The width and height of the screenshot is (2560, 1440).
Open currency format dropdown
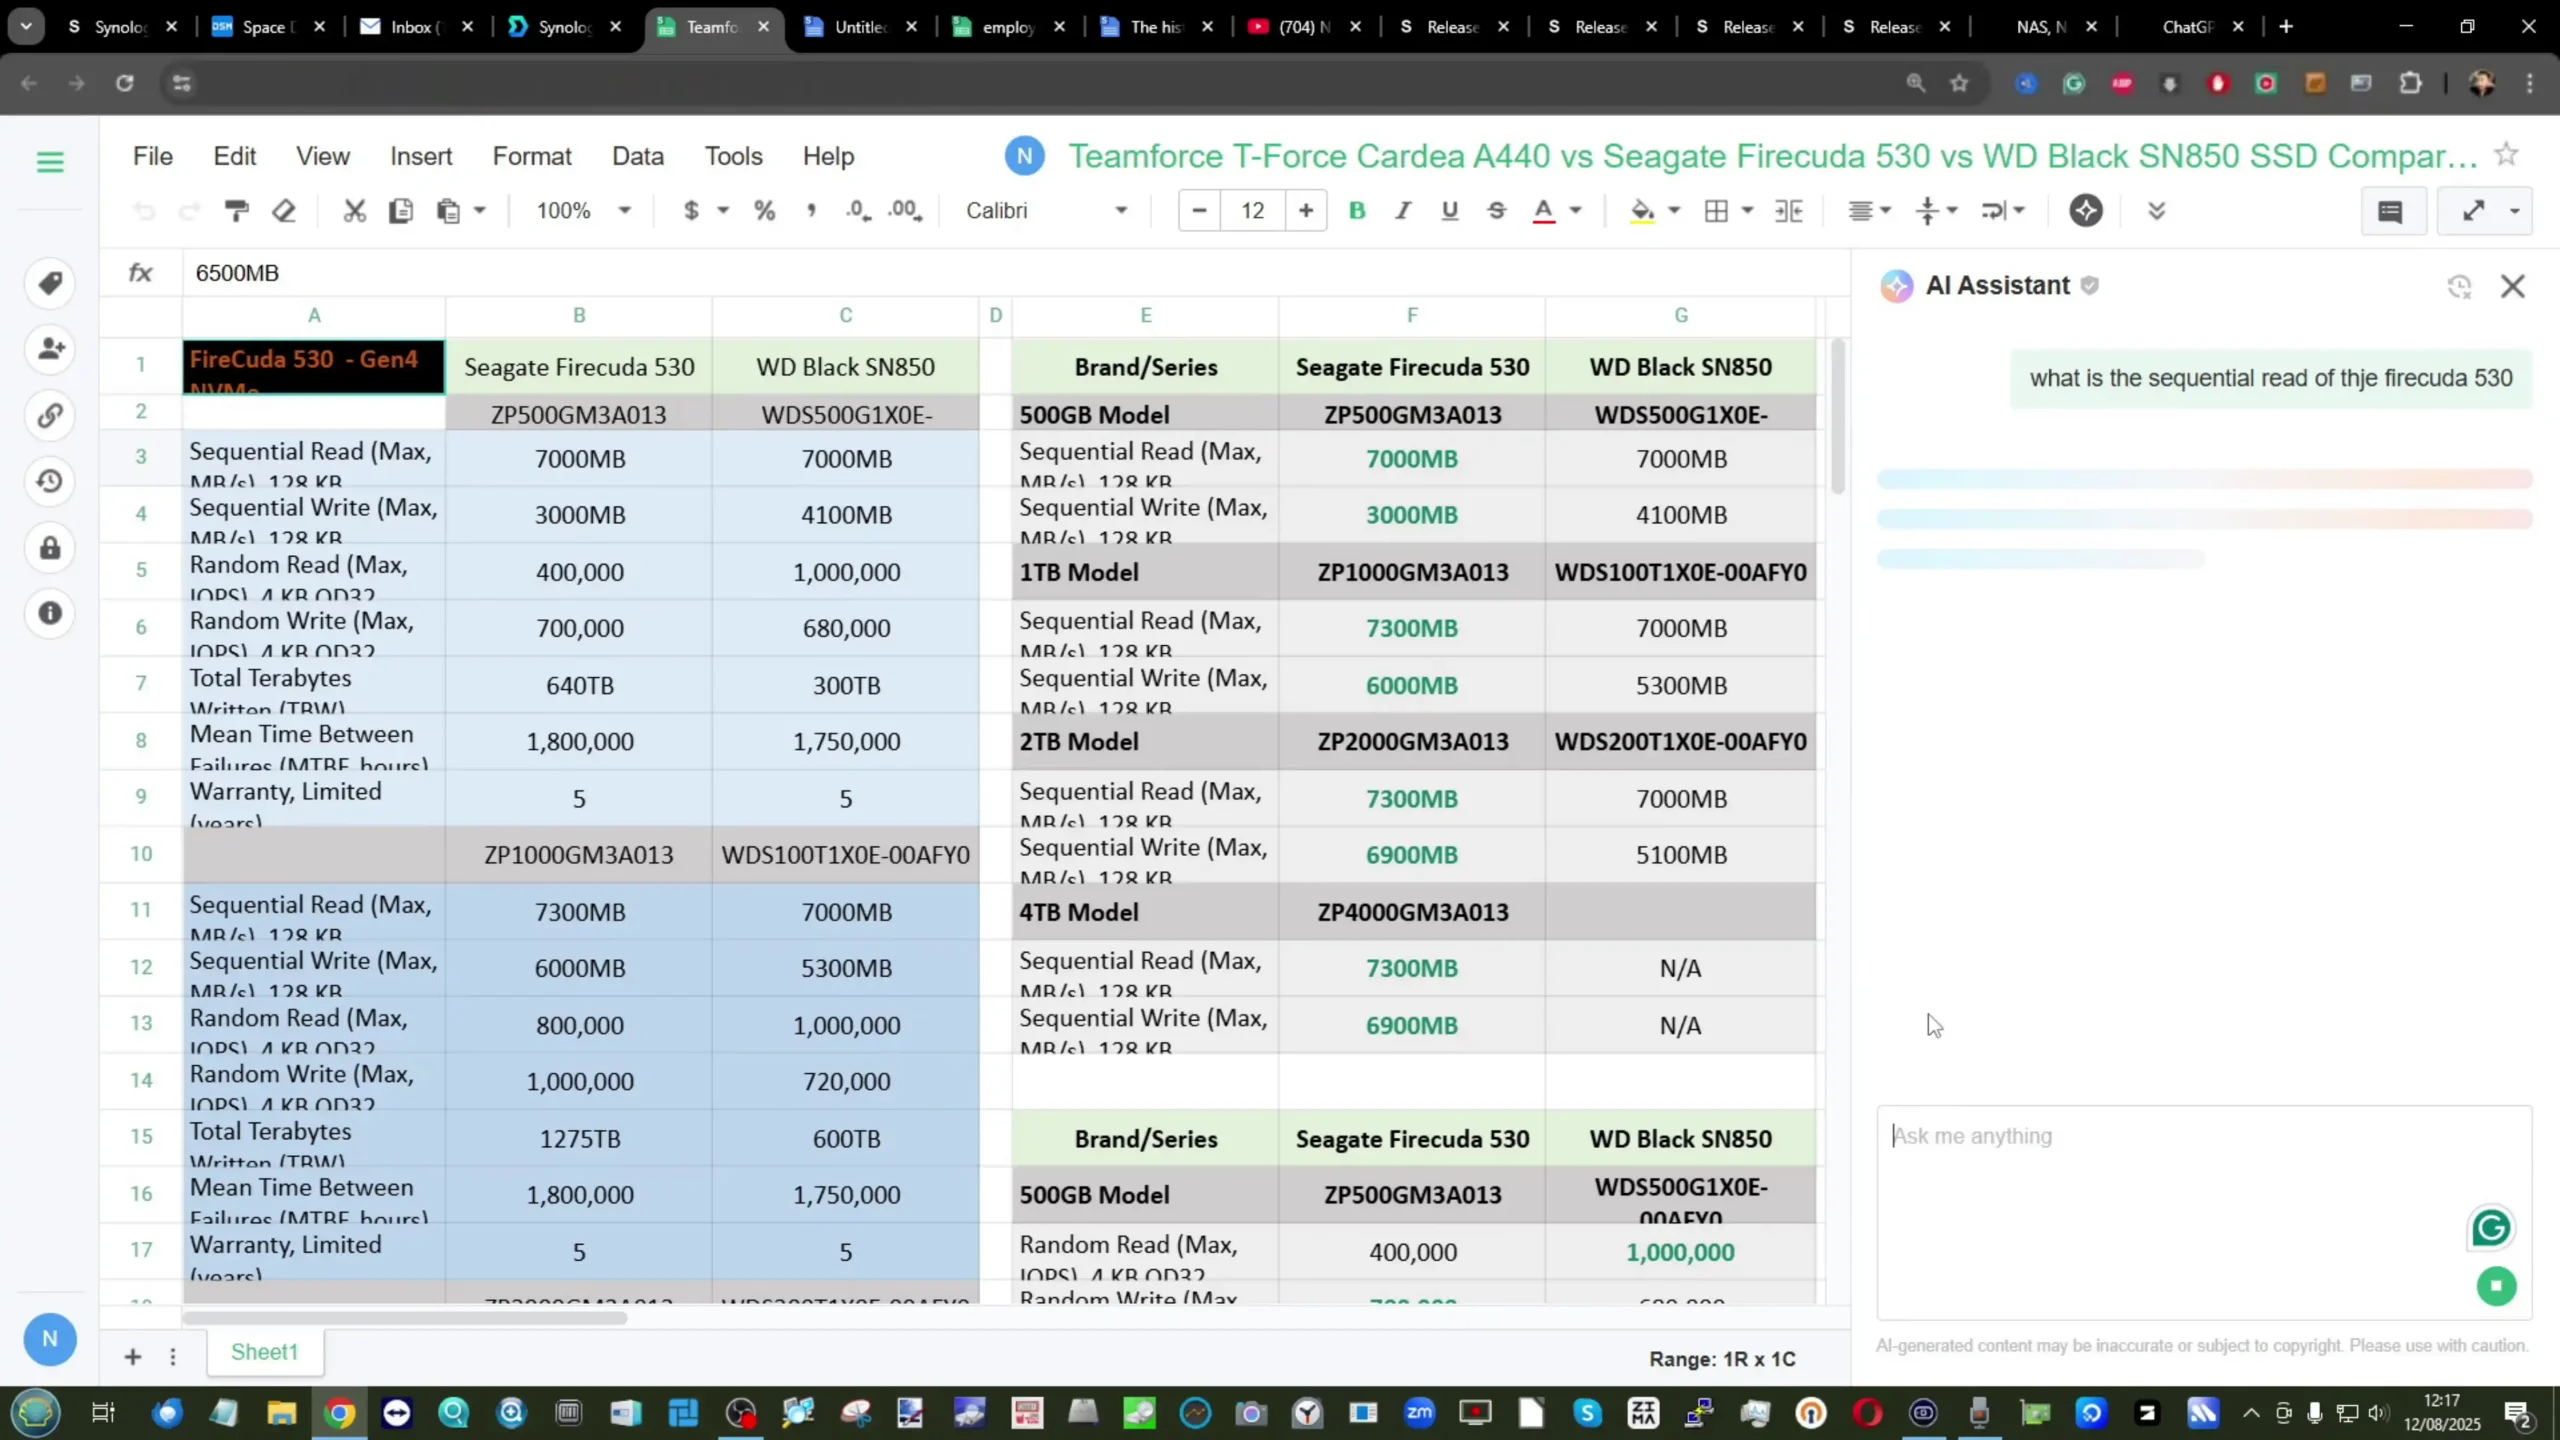point(723,211)
